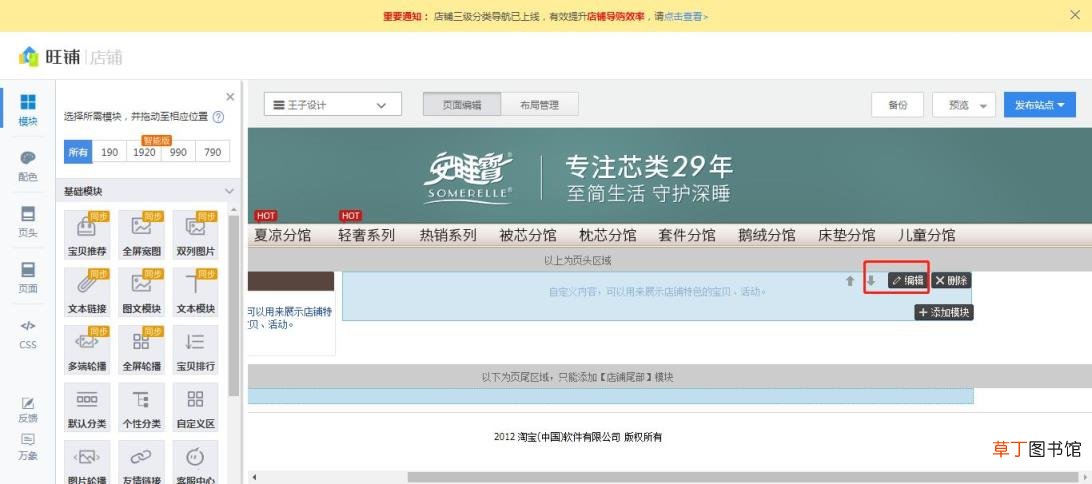Screen dimensions: 1092x484
Task: Filter modules by 790 width
Action: 212,152
